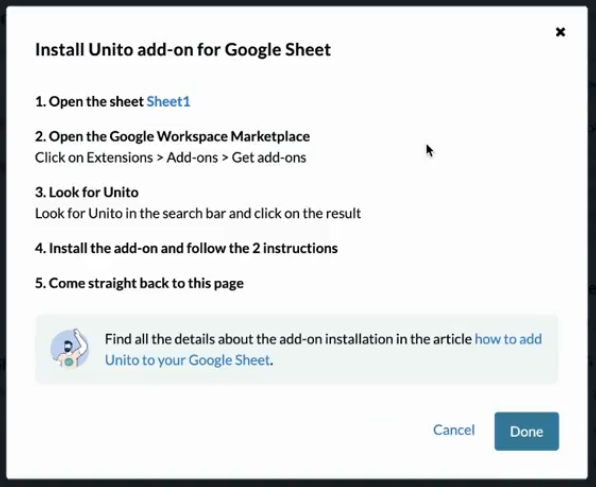Click the 'Get add-ons' text in the instructions
The image size is (596, 487).
click(269, 157)
